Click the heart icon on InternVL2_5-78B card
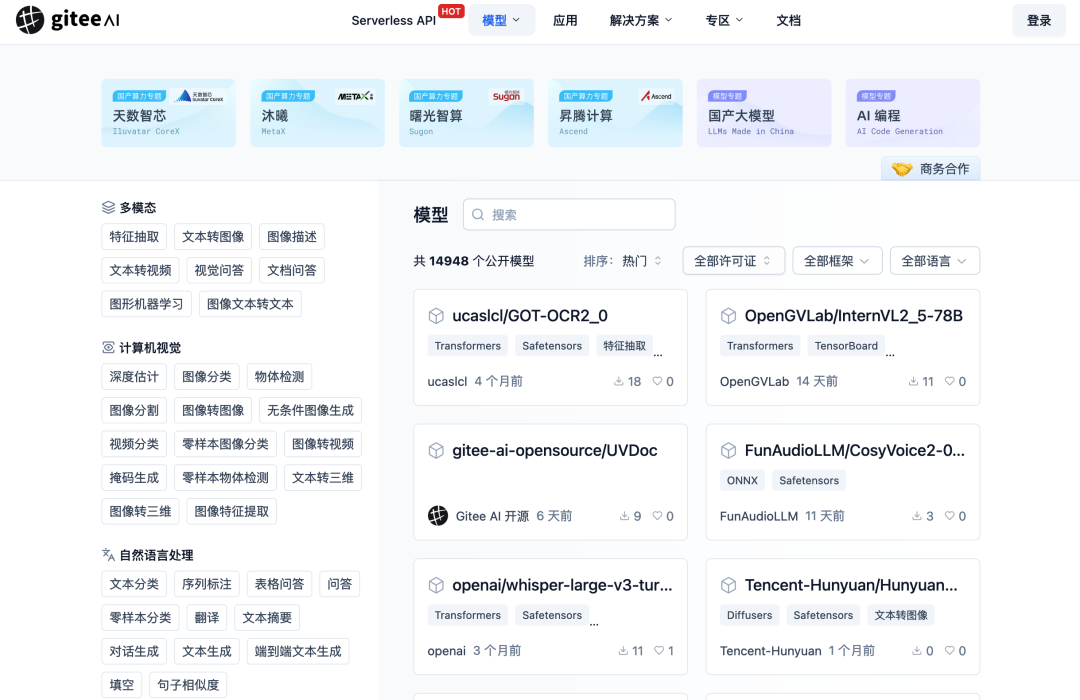Image resolution: width=1080 pixels, height=700 pixels. [x=948, y=381]
